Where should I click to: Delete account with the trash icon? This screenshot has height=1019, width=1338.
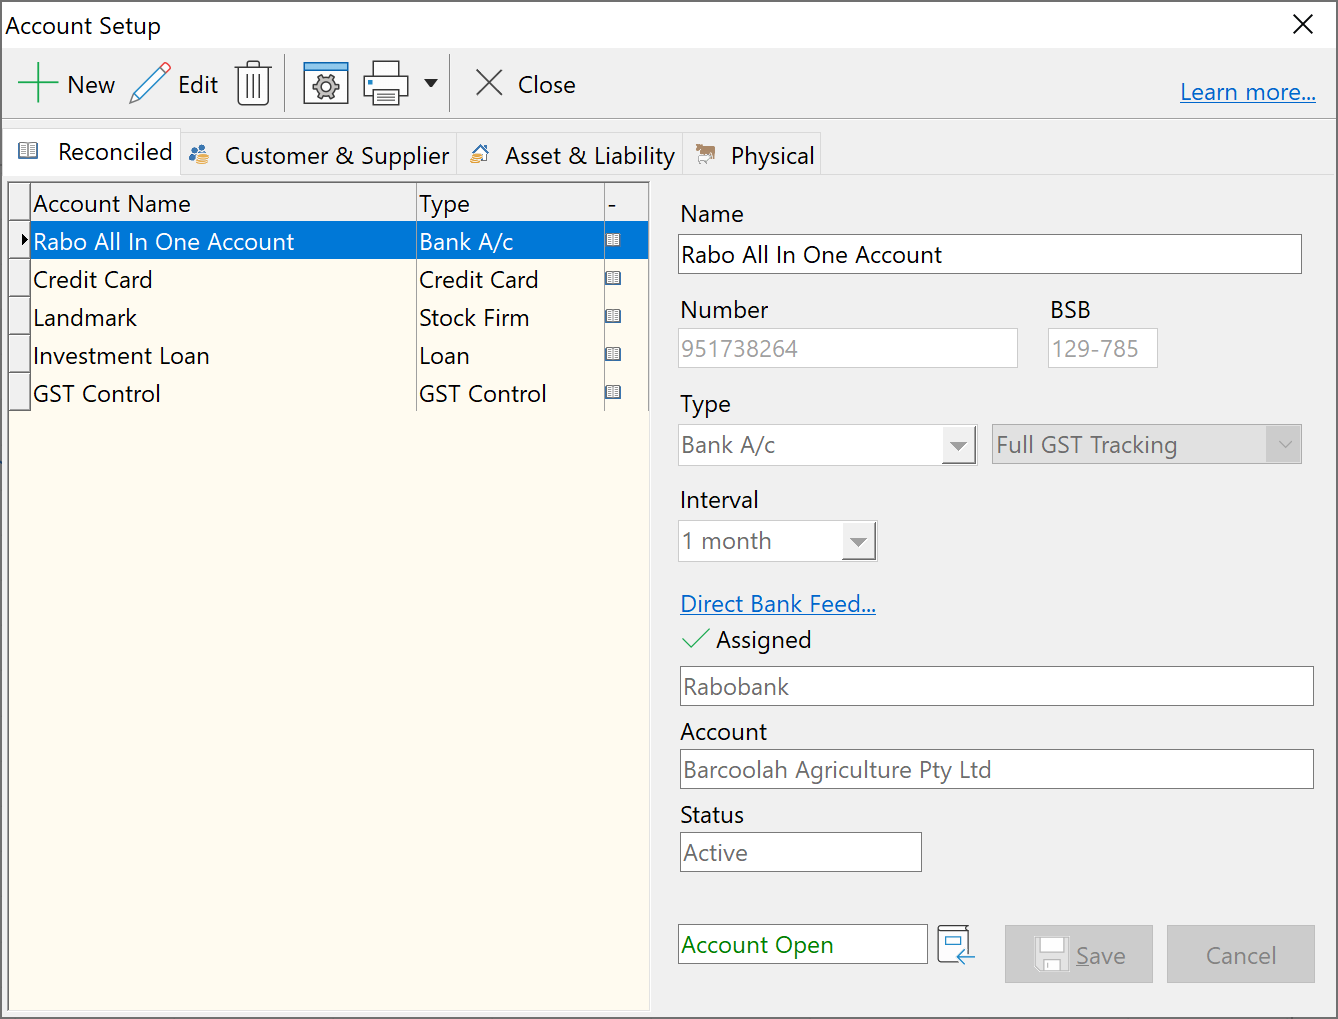tap(253, 83)
